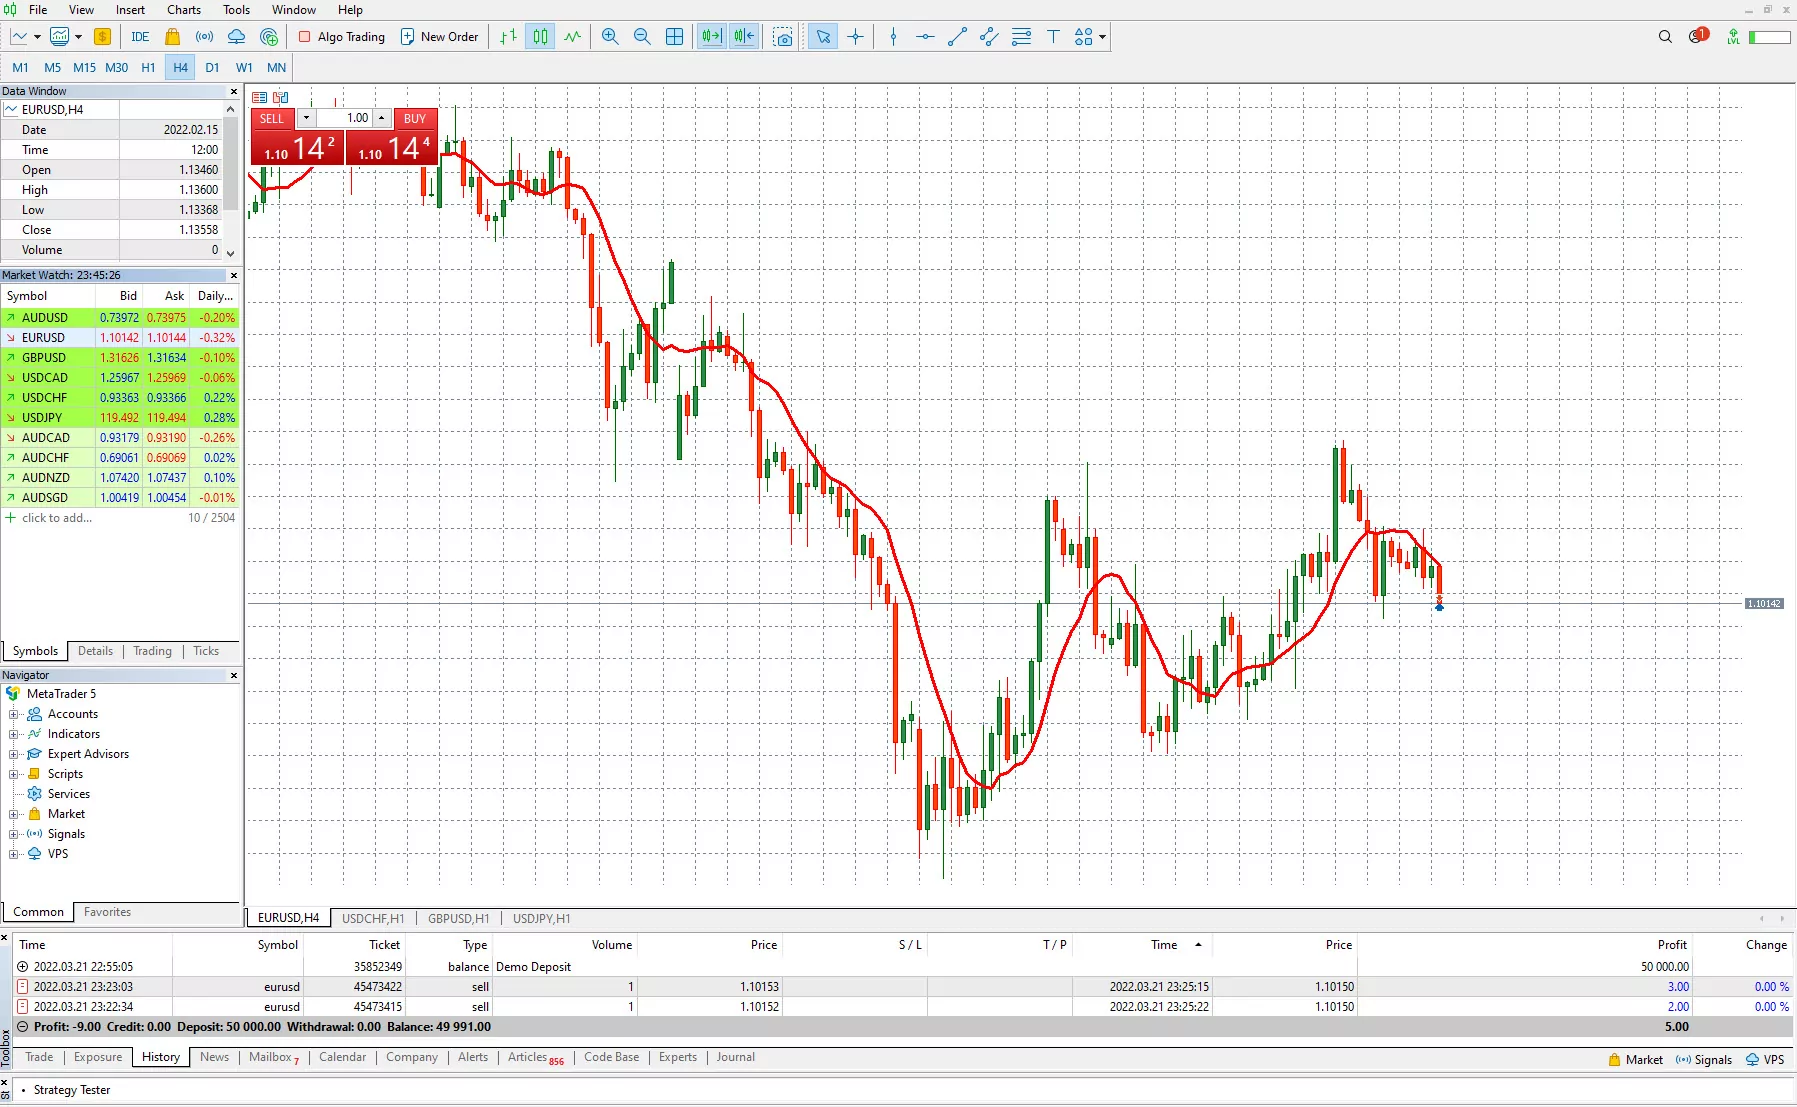Open the tile windows grid icon

click(x=675, y=37)
